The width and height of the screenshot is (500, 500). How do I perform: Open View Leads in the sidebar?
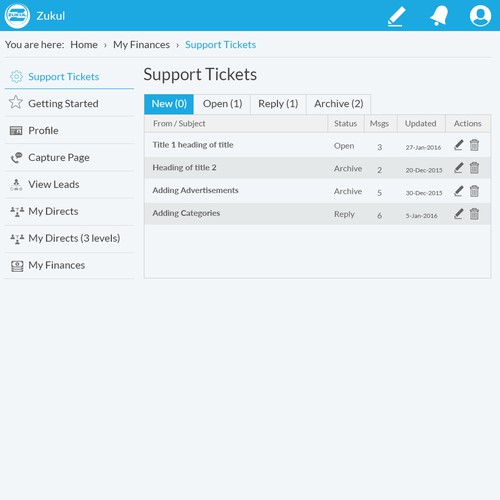[x=69, y=185]
